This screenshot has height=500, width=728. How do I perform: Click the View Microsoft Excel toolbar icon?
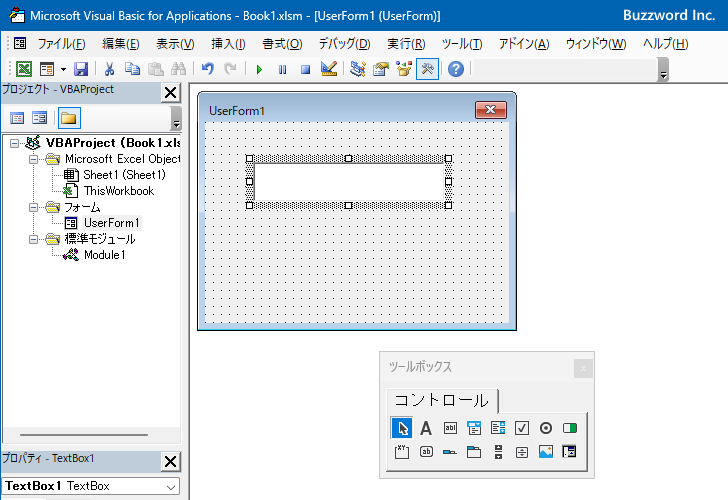[x=24, y=69]
